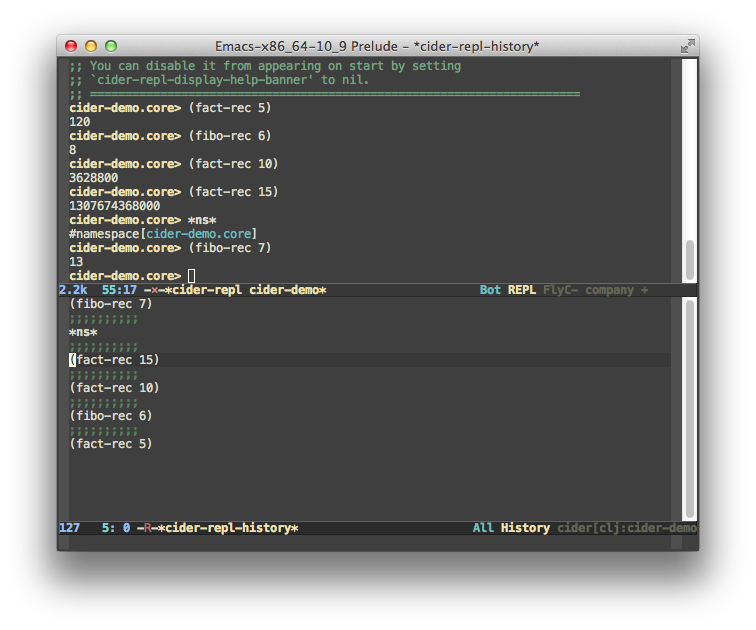Open the REPL major mode menu
The height and width of the screenshot is (630, 756).
(522, 290)
